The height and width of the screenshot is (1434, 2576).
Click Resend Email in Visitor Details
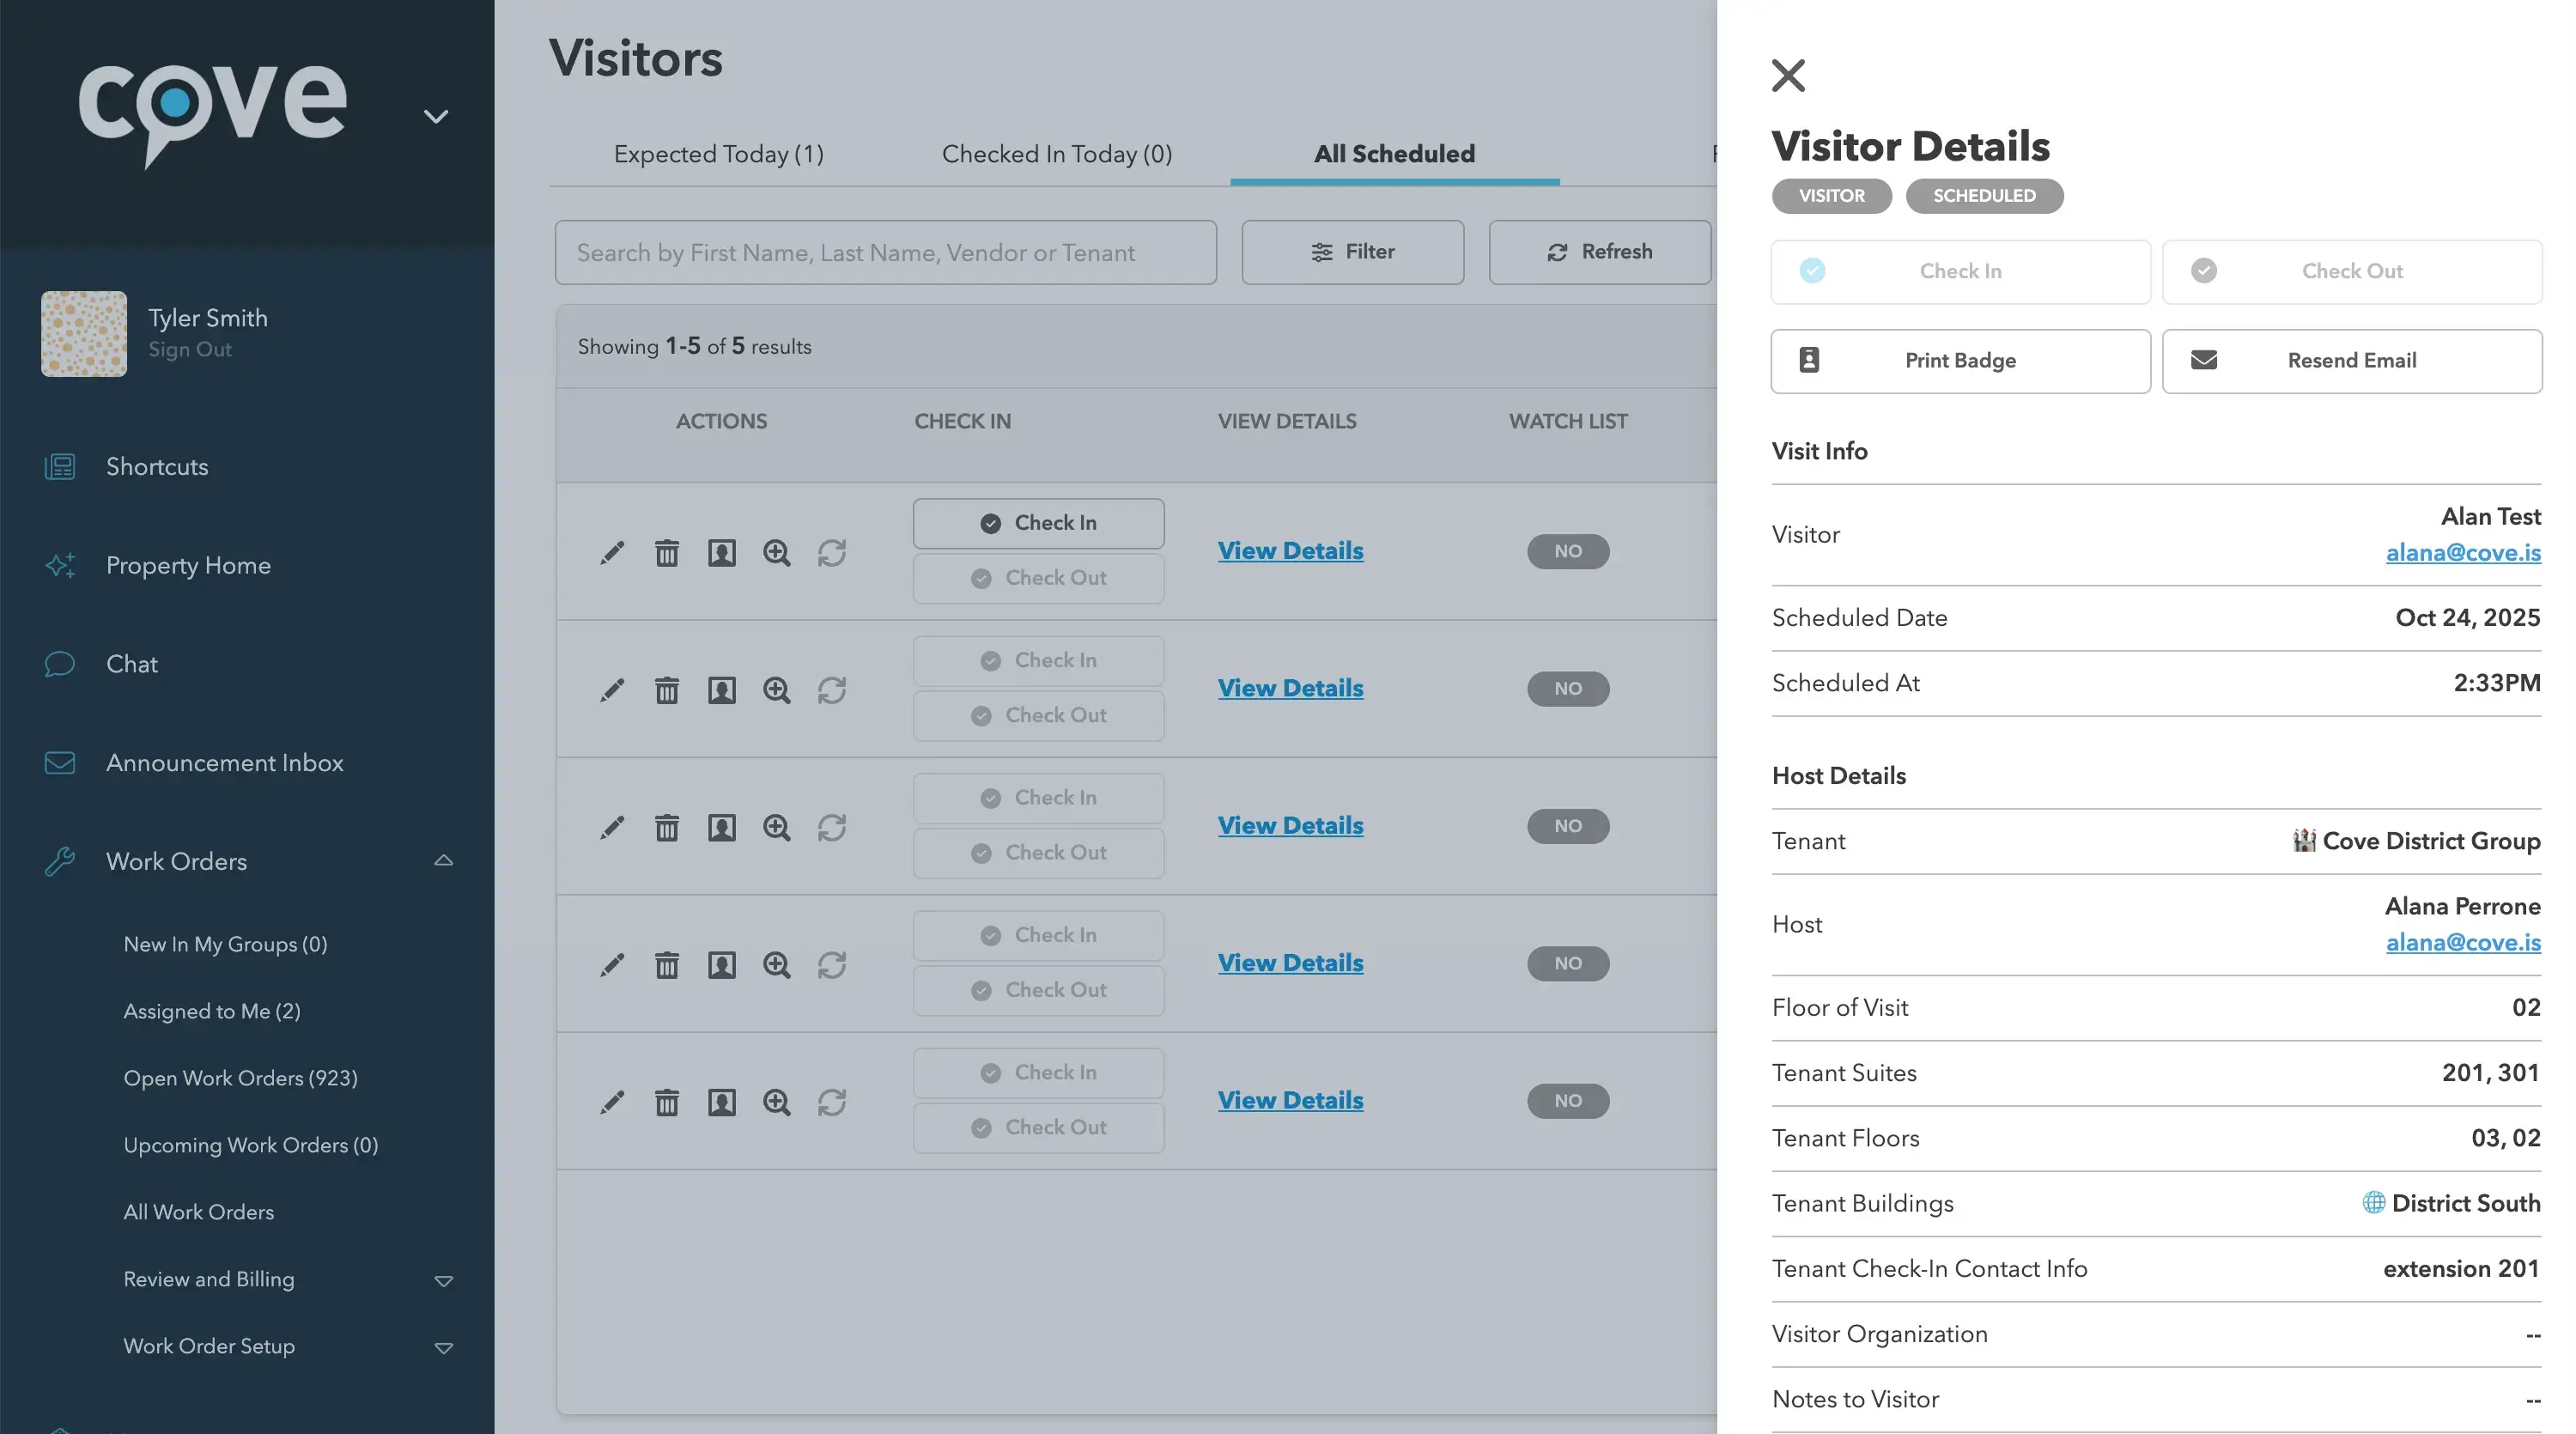2351,361
